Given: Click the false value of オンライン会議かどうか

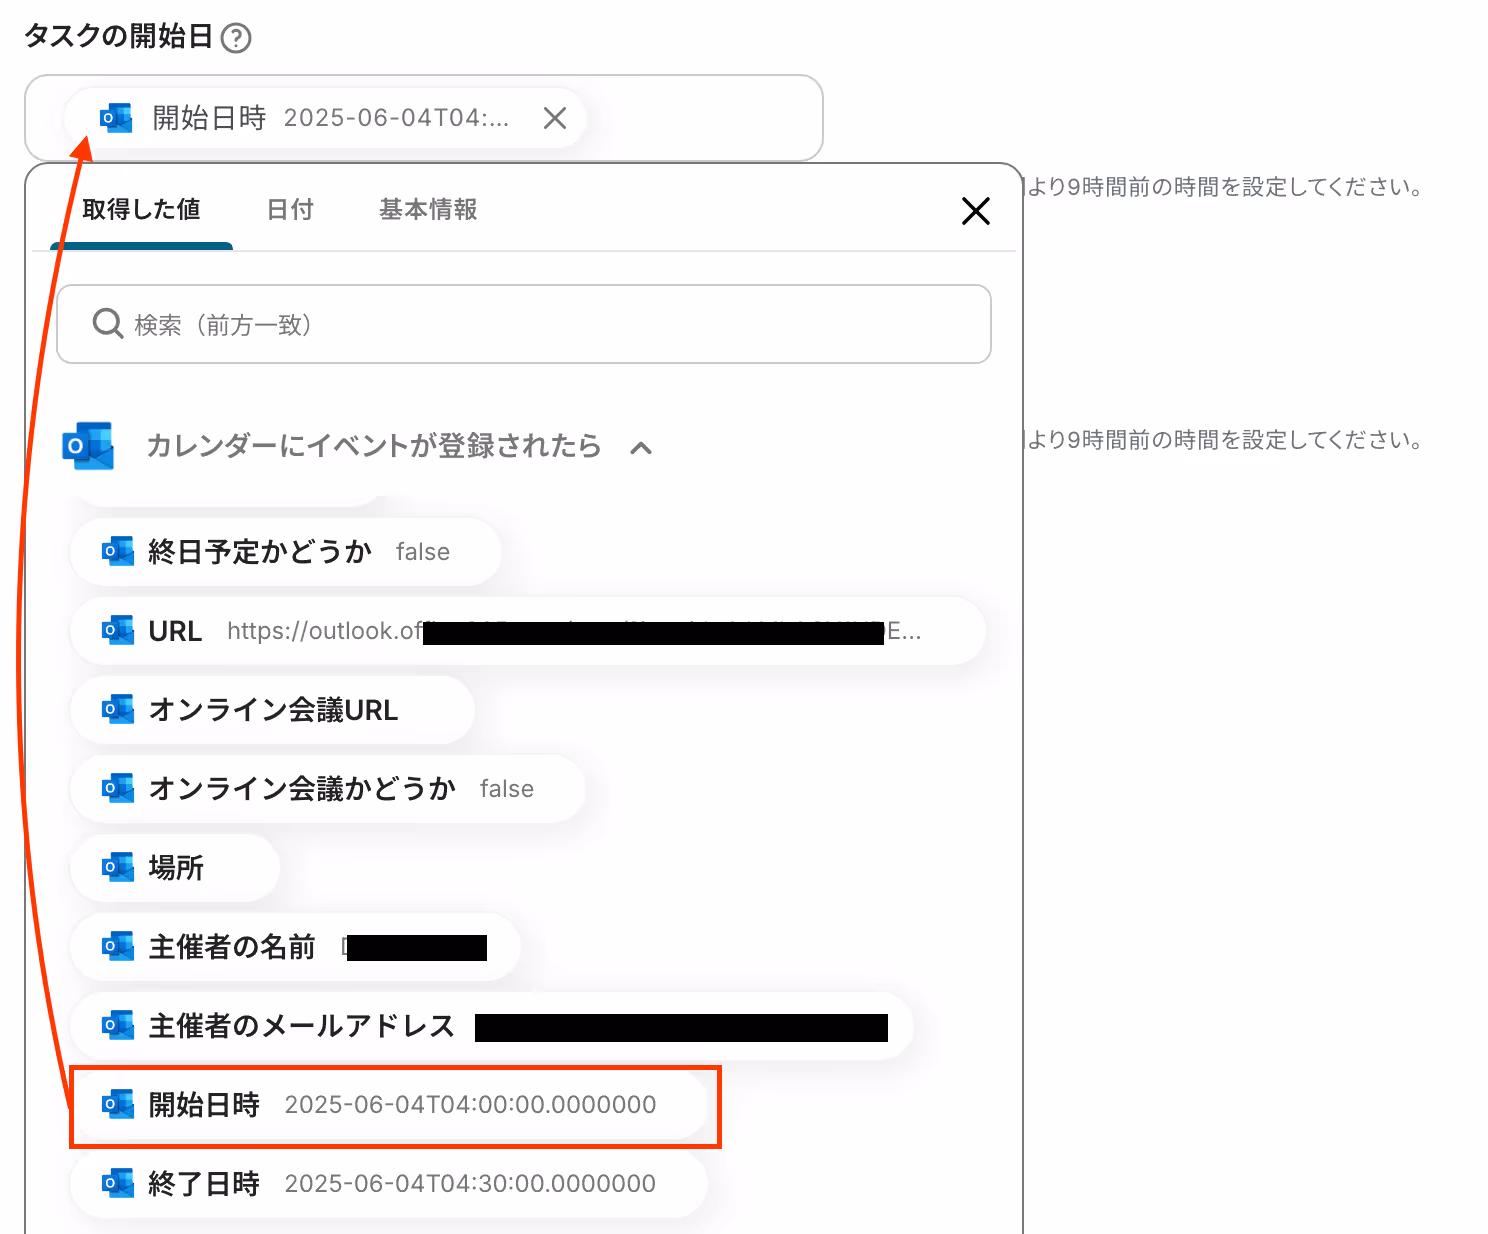Looking at the screenshot, I should pyautogui.click(x=507, y=789).
